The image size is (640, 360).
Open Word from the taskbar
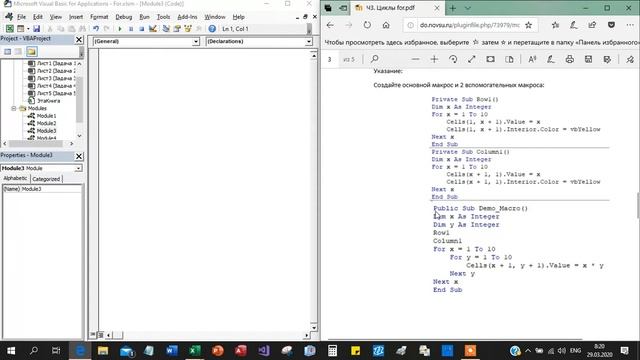click(172, 351)
